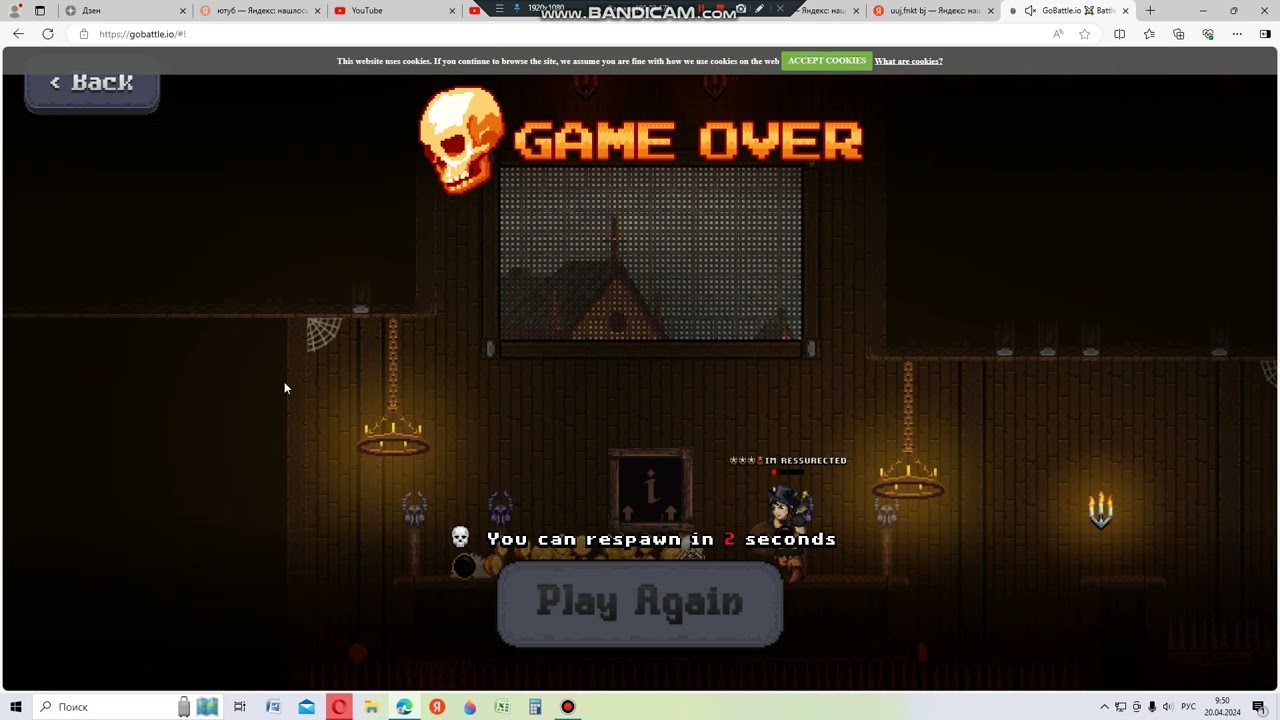This screenshot has width=1280, height=720.
Task: Open tab actions menu
Action: [40, 11]
